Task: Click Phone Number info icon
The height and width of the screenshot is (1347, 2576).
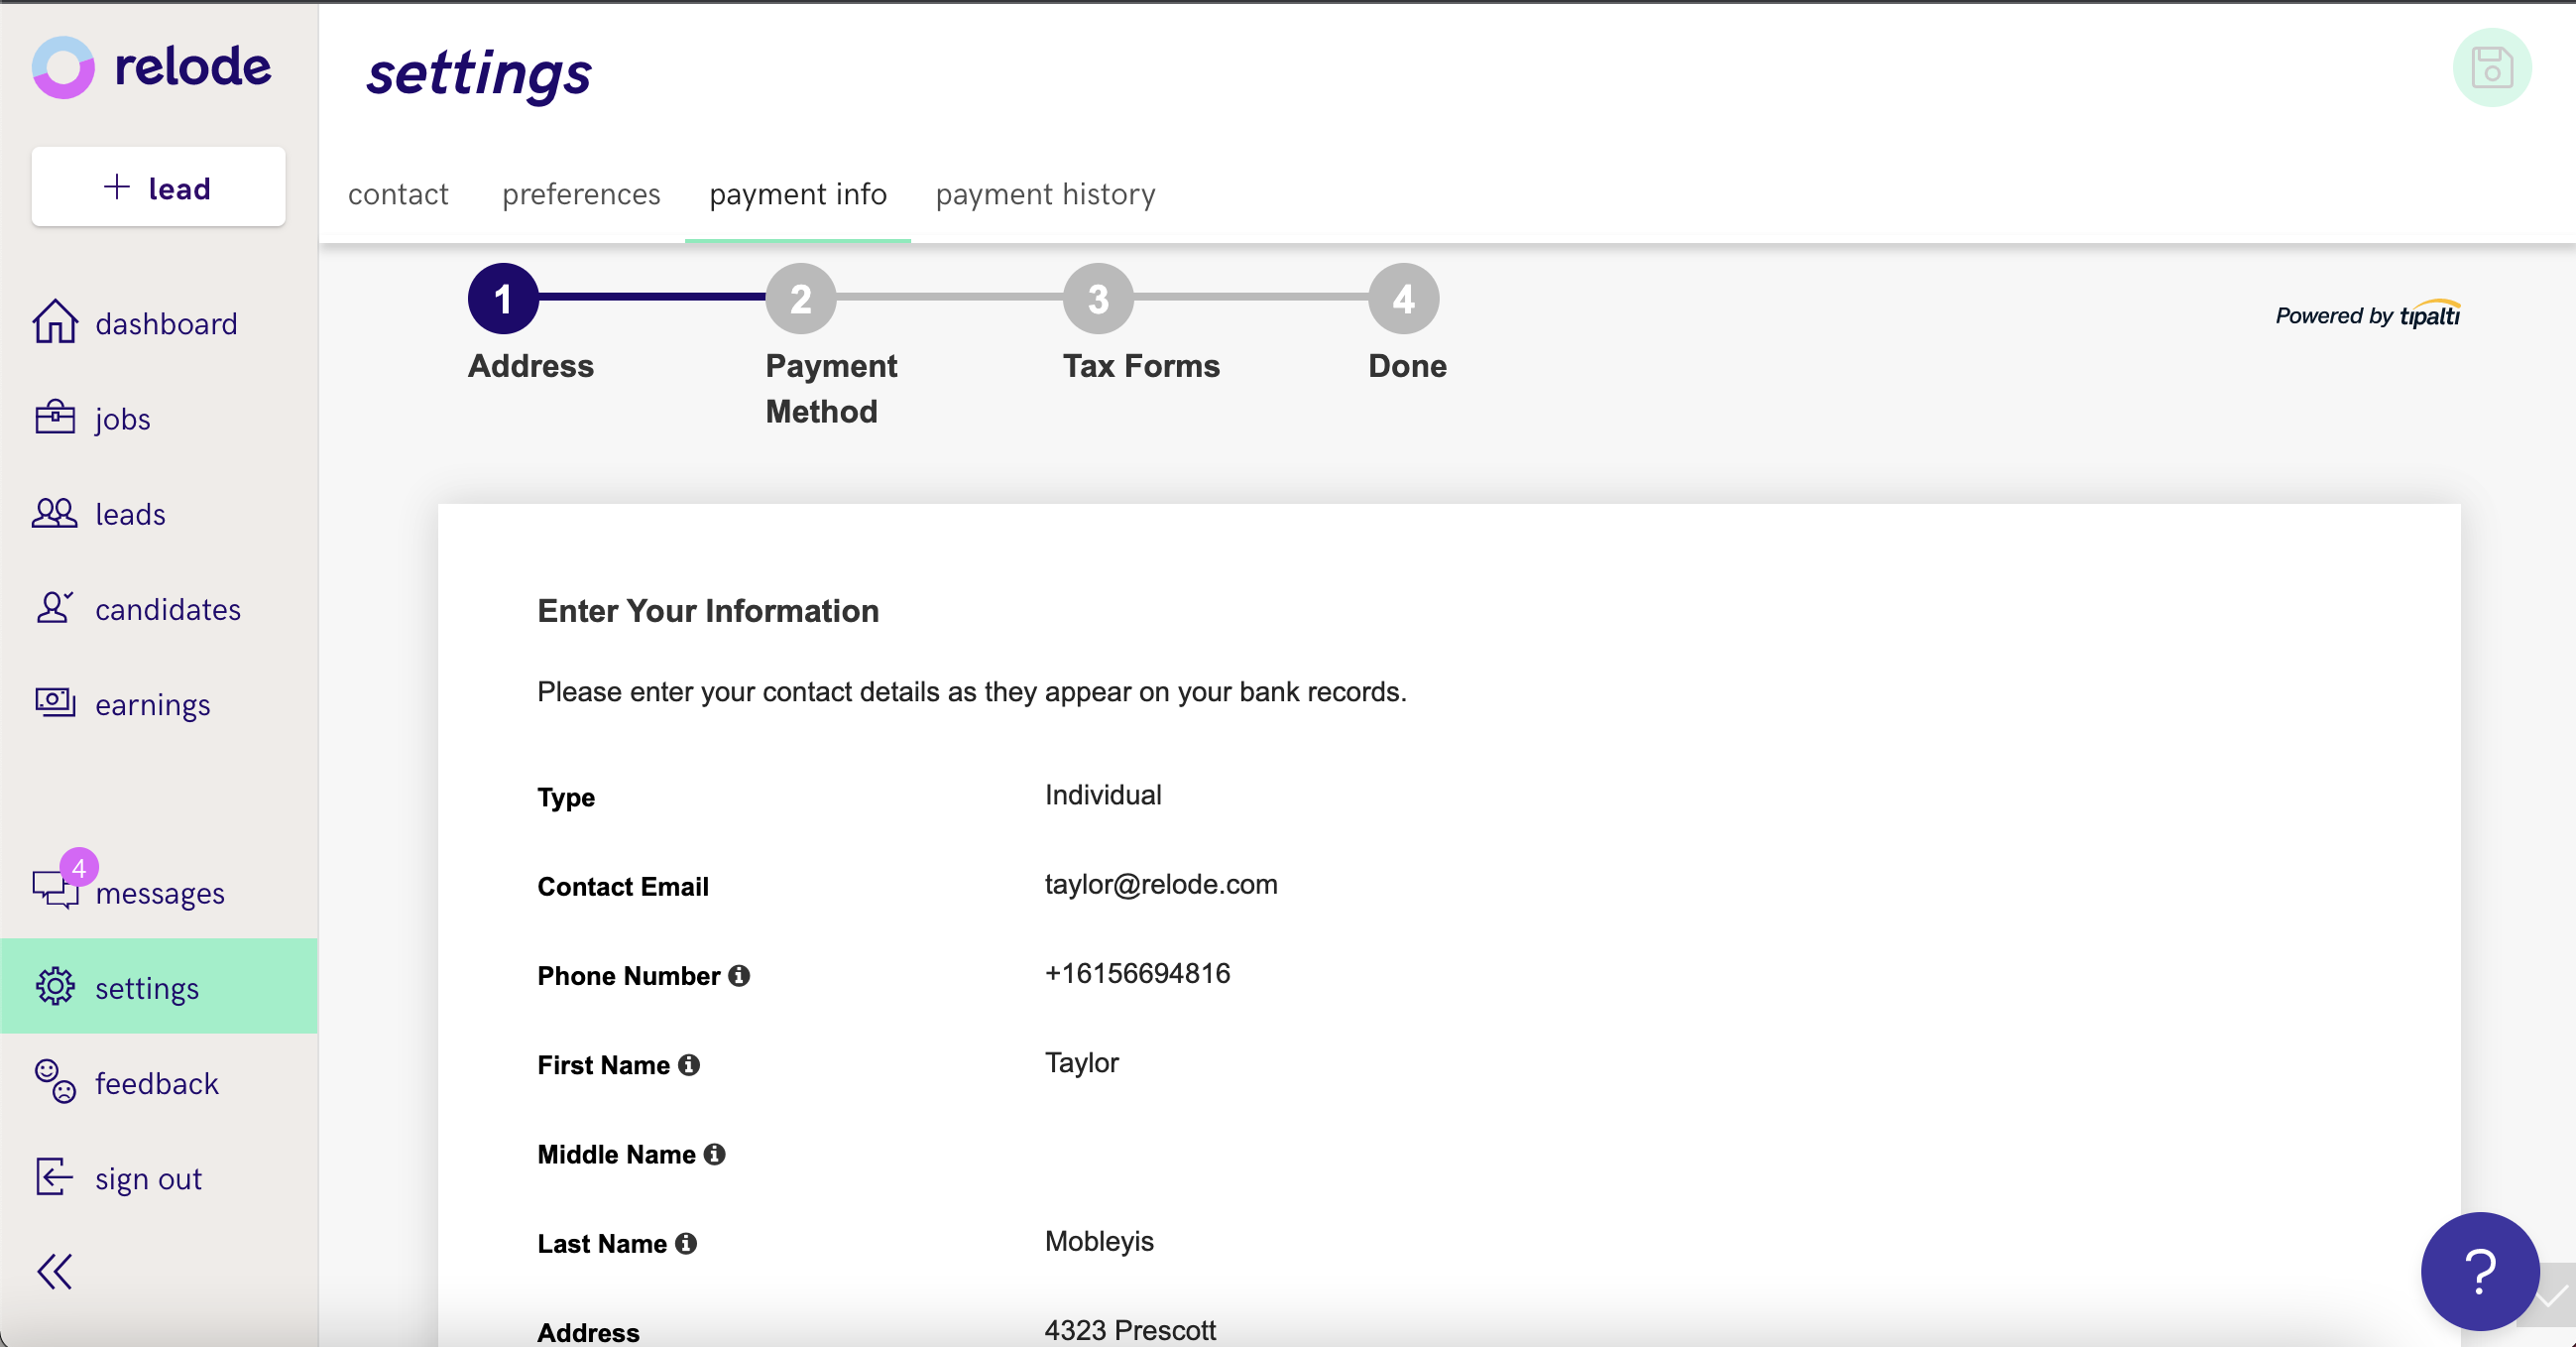Action: (739, 976)
